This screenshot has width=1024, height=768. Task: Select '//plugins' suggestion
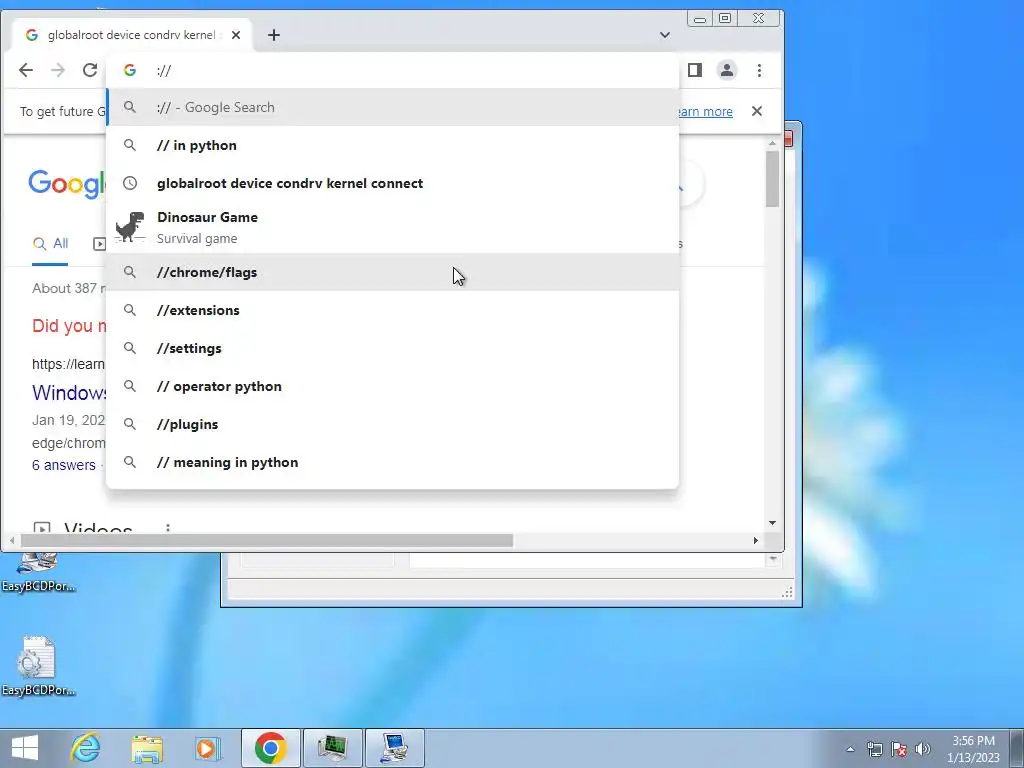pyautogui.click(x=392, y=424)
